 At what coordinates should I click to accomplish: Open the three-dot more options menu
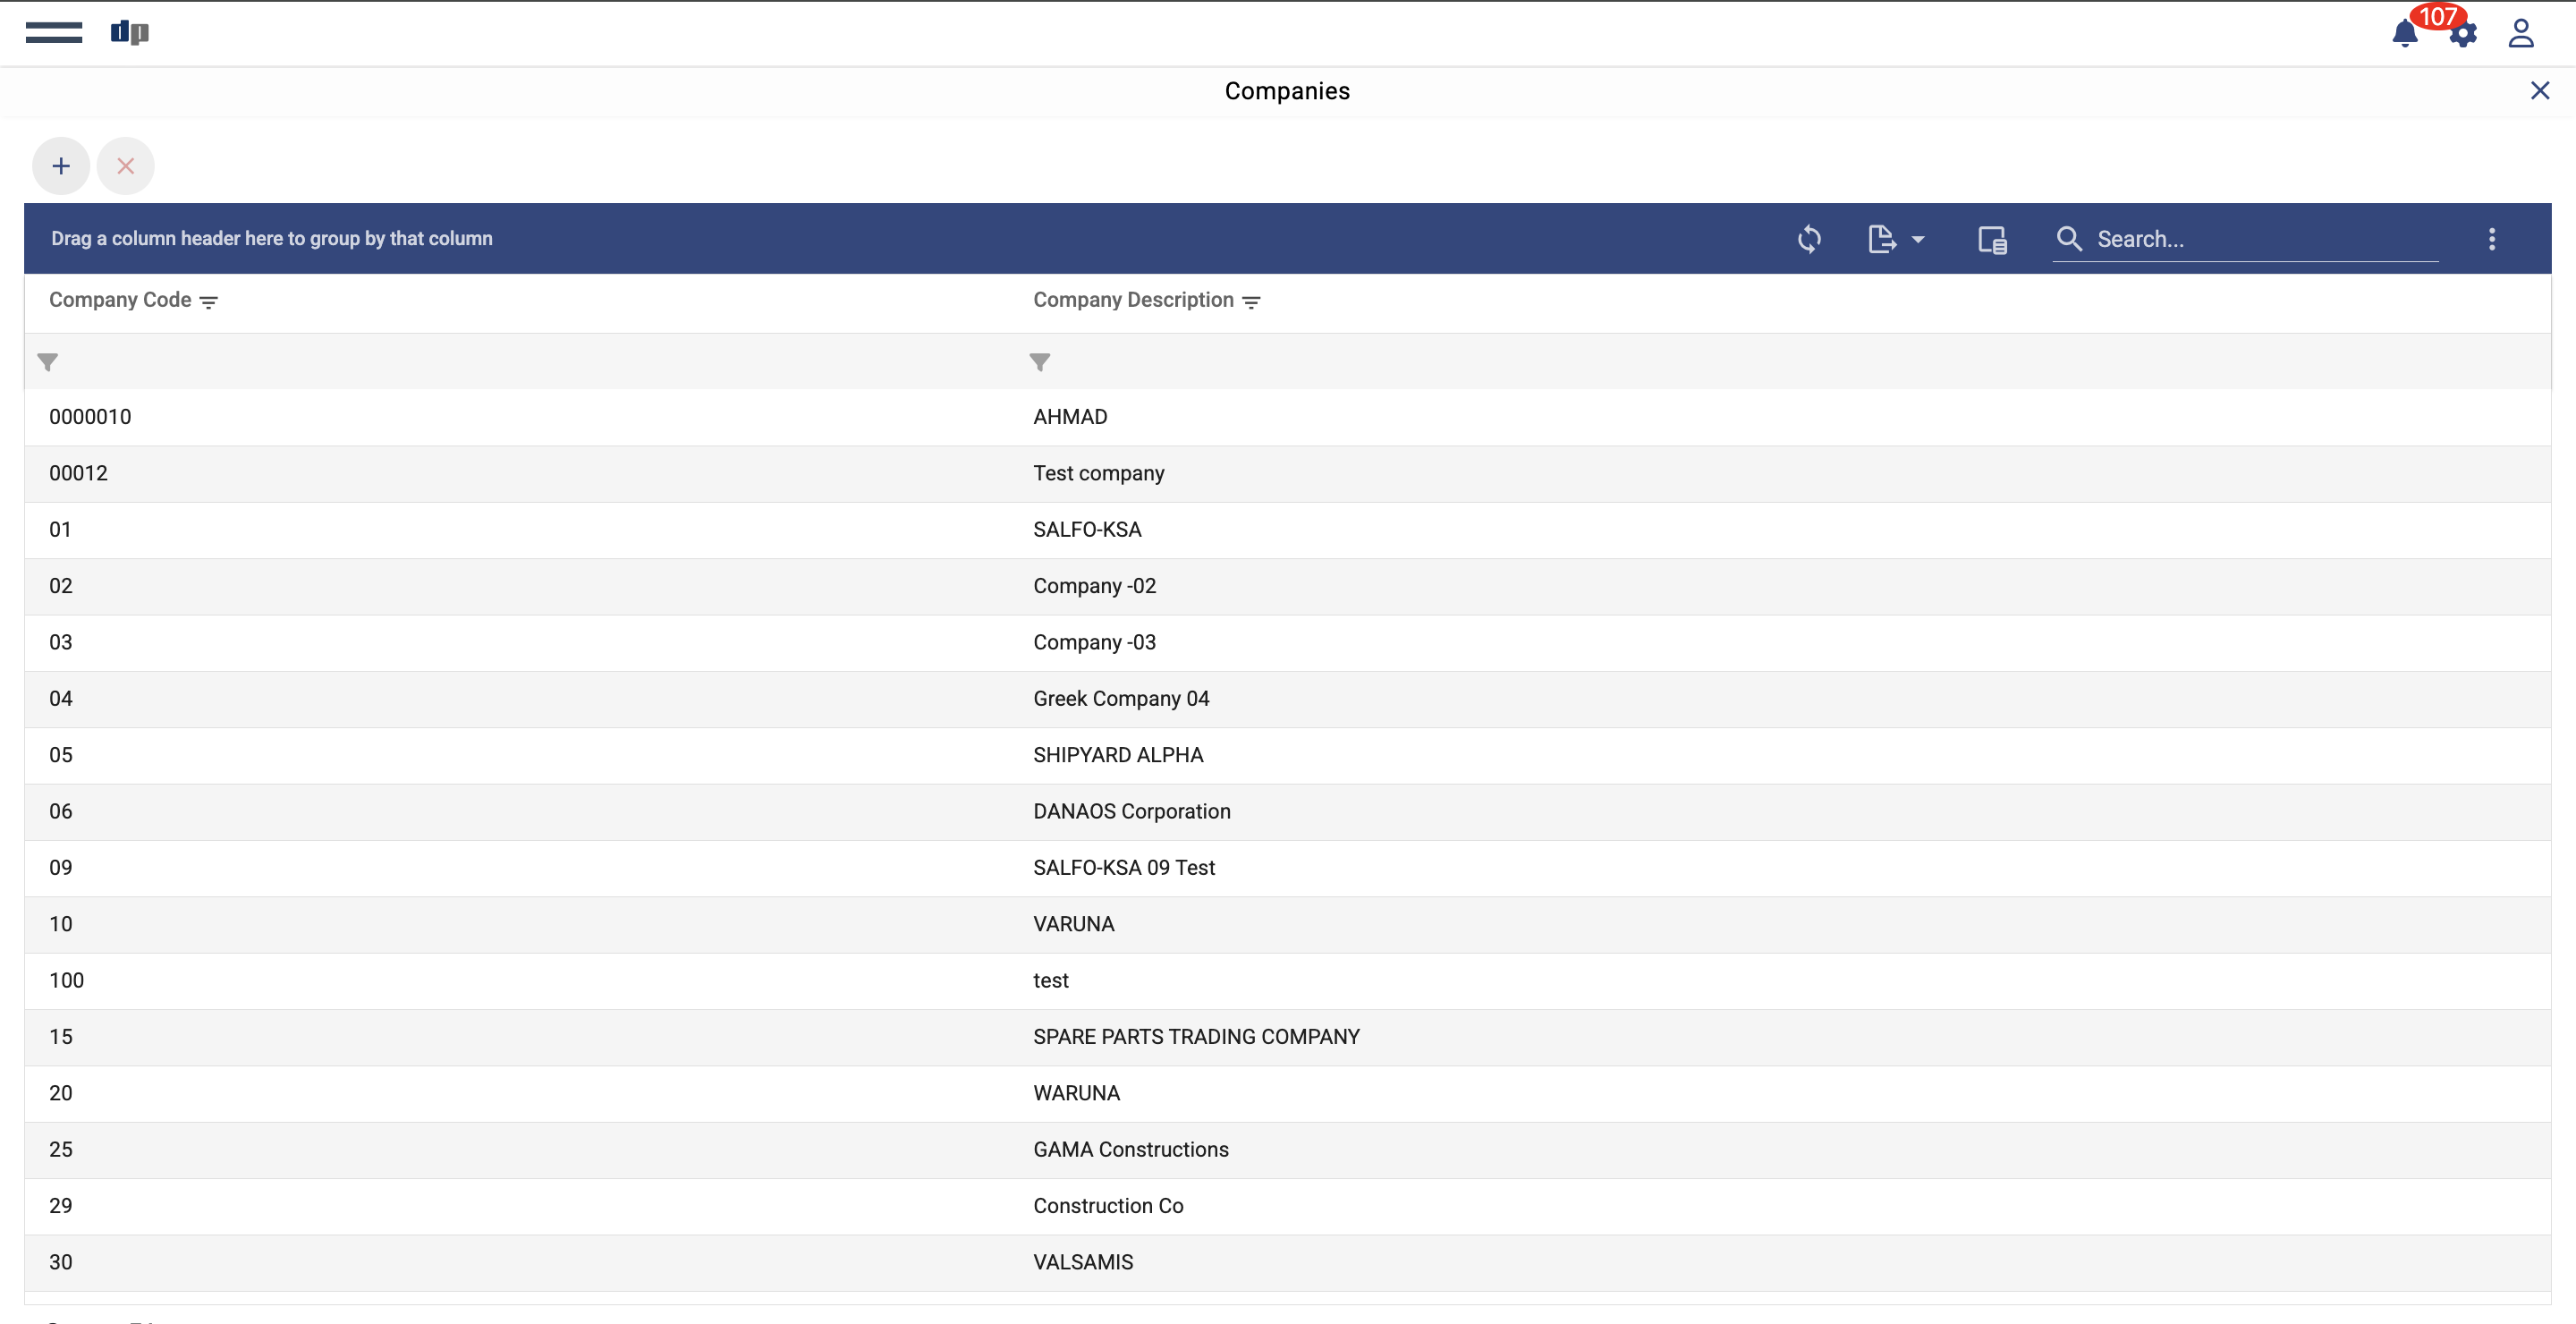2491,239
